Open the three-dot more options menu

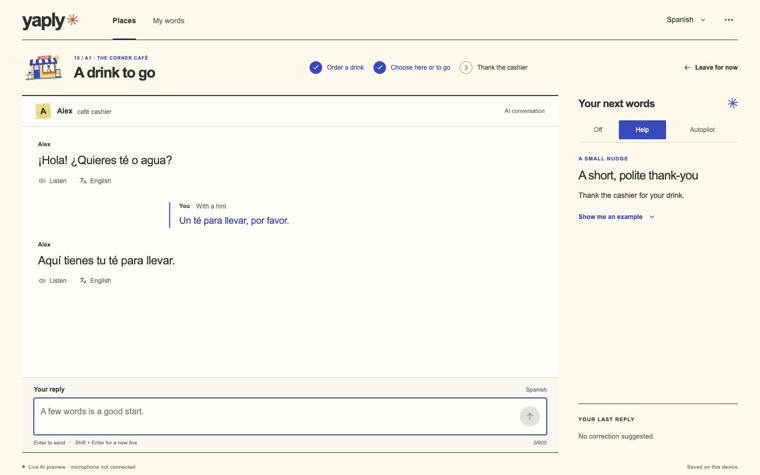click(728, 20)
